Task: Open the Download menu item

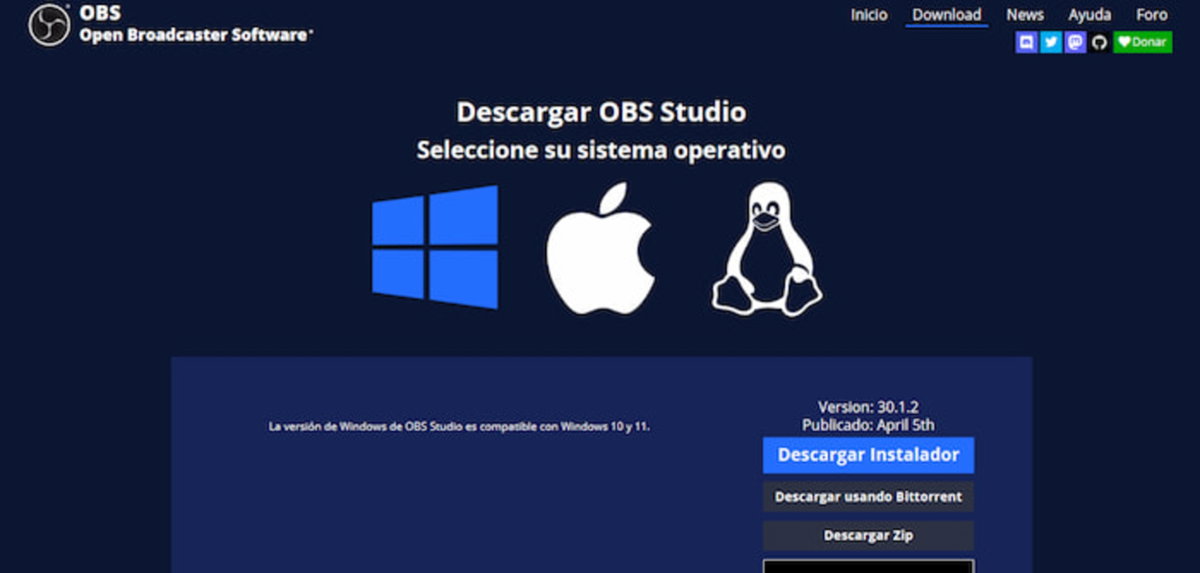Action: click(946, 15)
